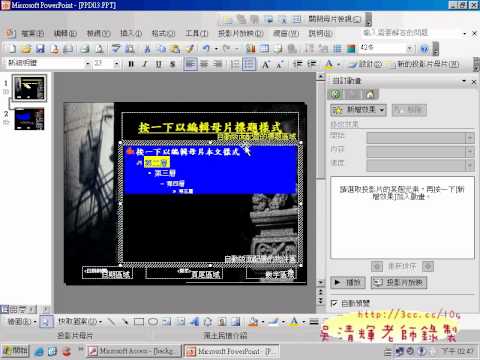
Task: Open the Insert menu
Action: [x=131, y=33]
